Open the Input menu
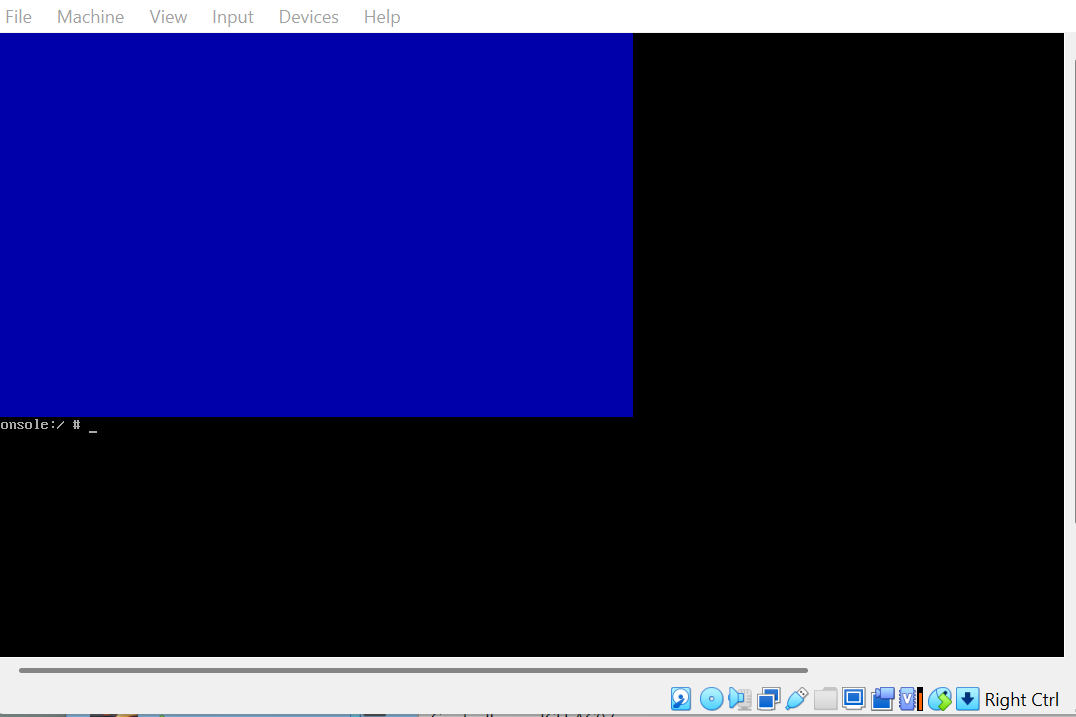The image size is (1076, 717). (x=233, y=17)
